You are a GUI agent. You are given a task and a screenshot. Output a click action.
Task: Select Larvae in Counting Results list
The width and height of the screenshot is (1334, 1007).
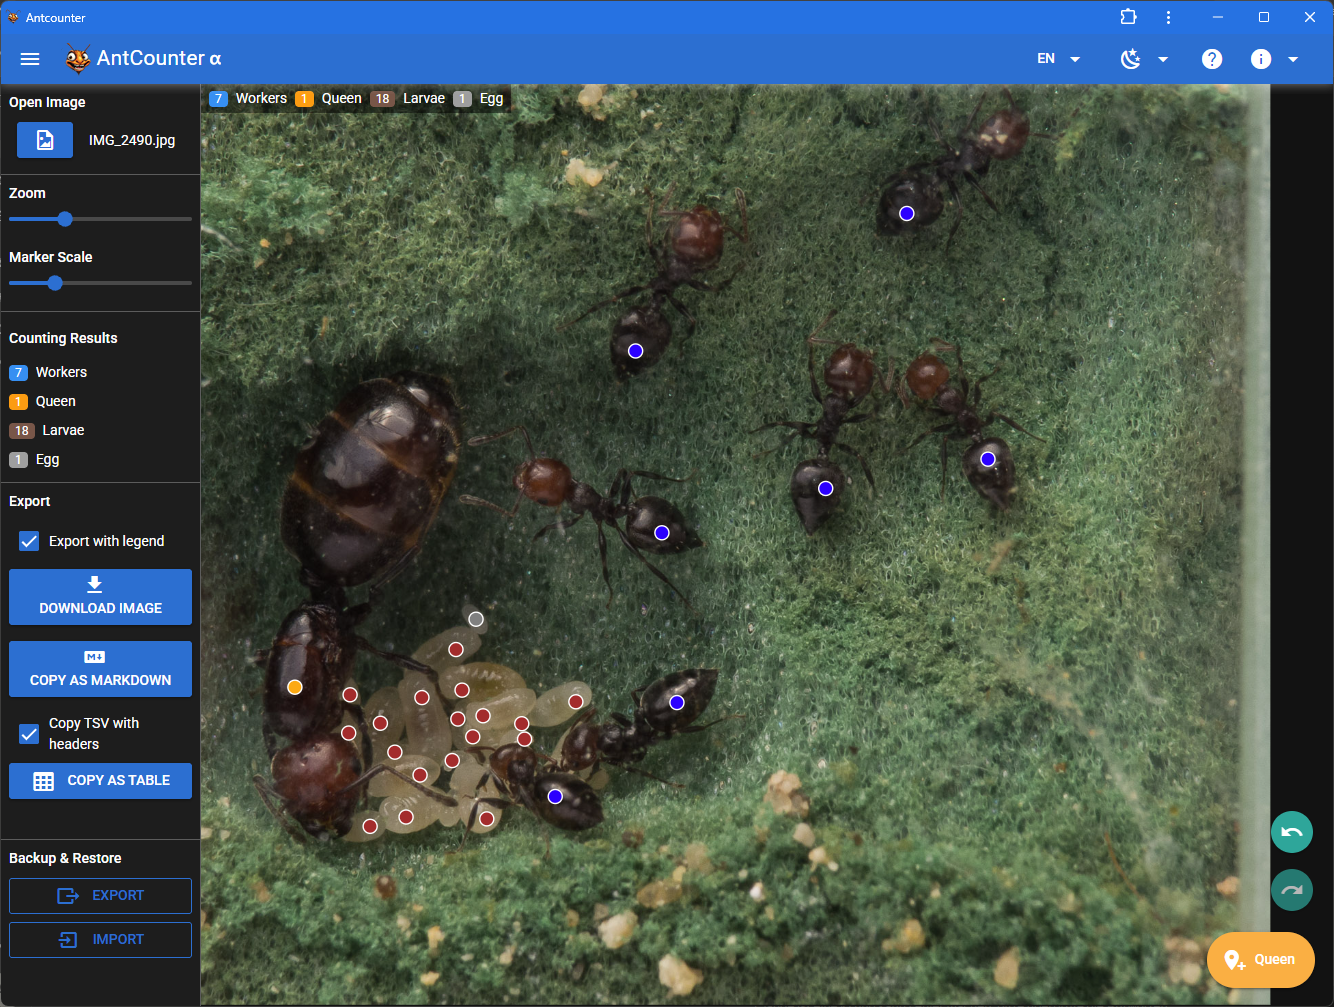(x=62, y=430)
